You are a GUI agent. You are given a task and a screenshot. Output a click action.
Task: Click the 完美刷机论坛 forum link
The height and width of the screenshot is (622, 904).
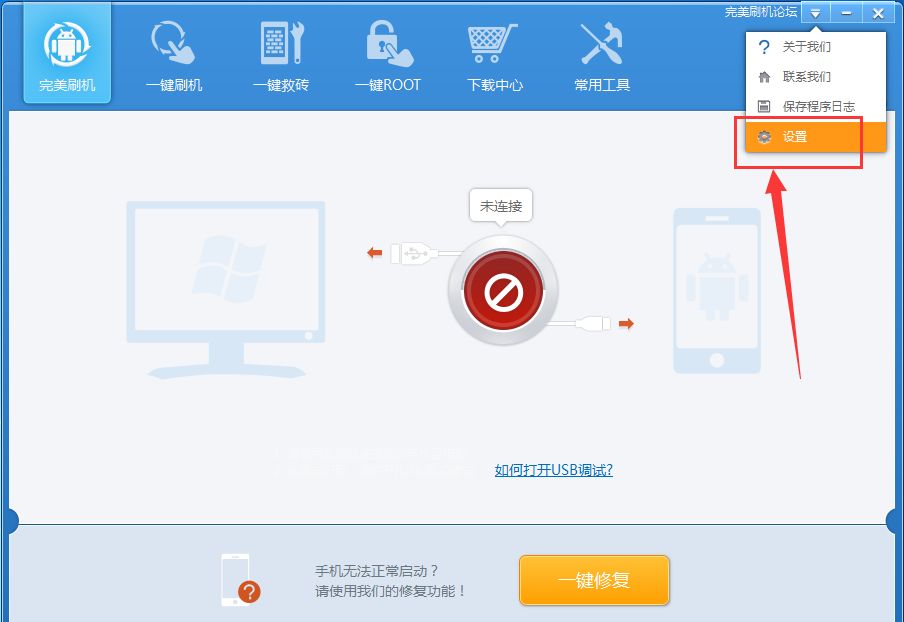point(760,12)
